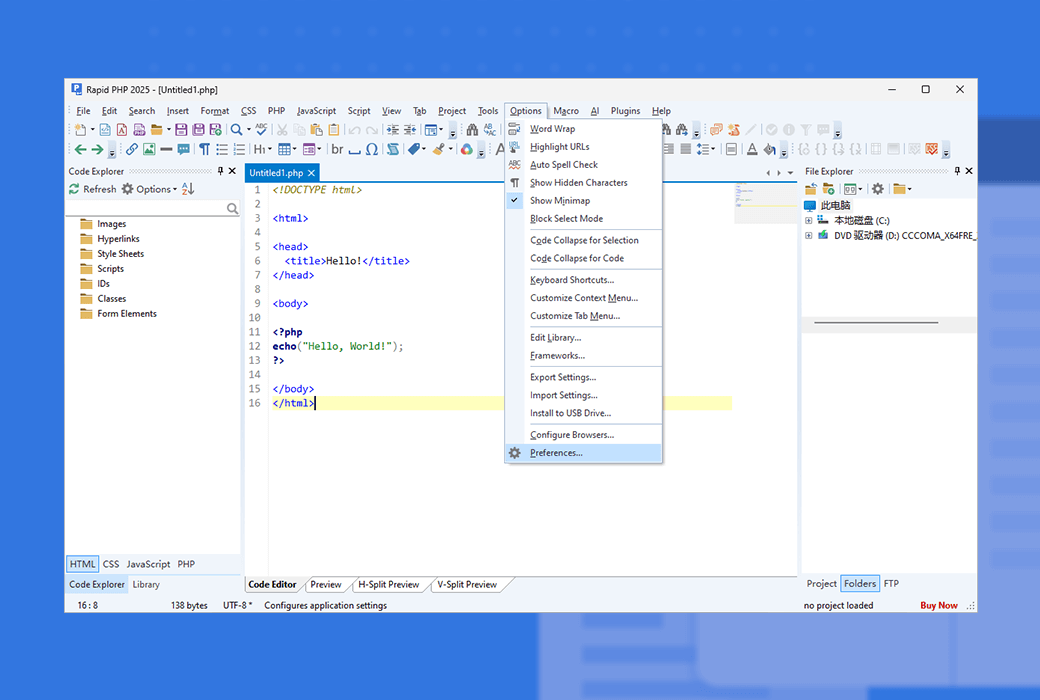Choose Configure Browsers menu item
Screen dimensions: 1040x700
click(x=584, y=435)
